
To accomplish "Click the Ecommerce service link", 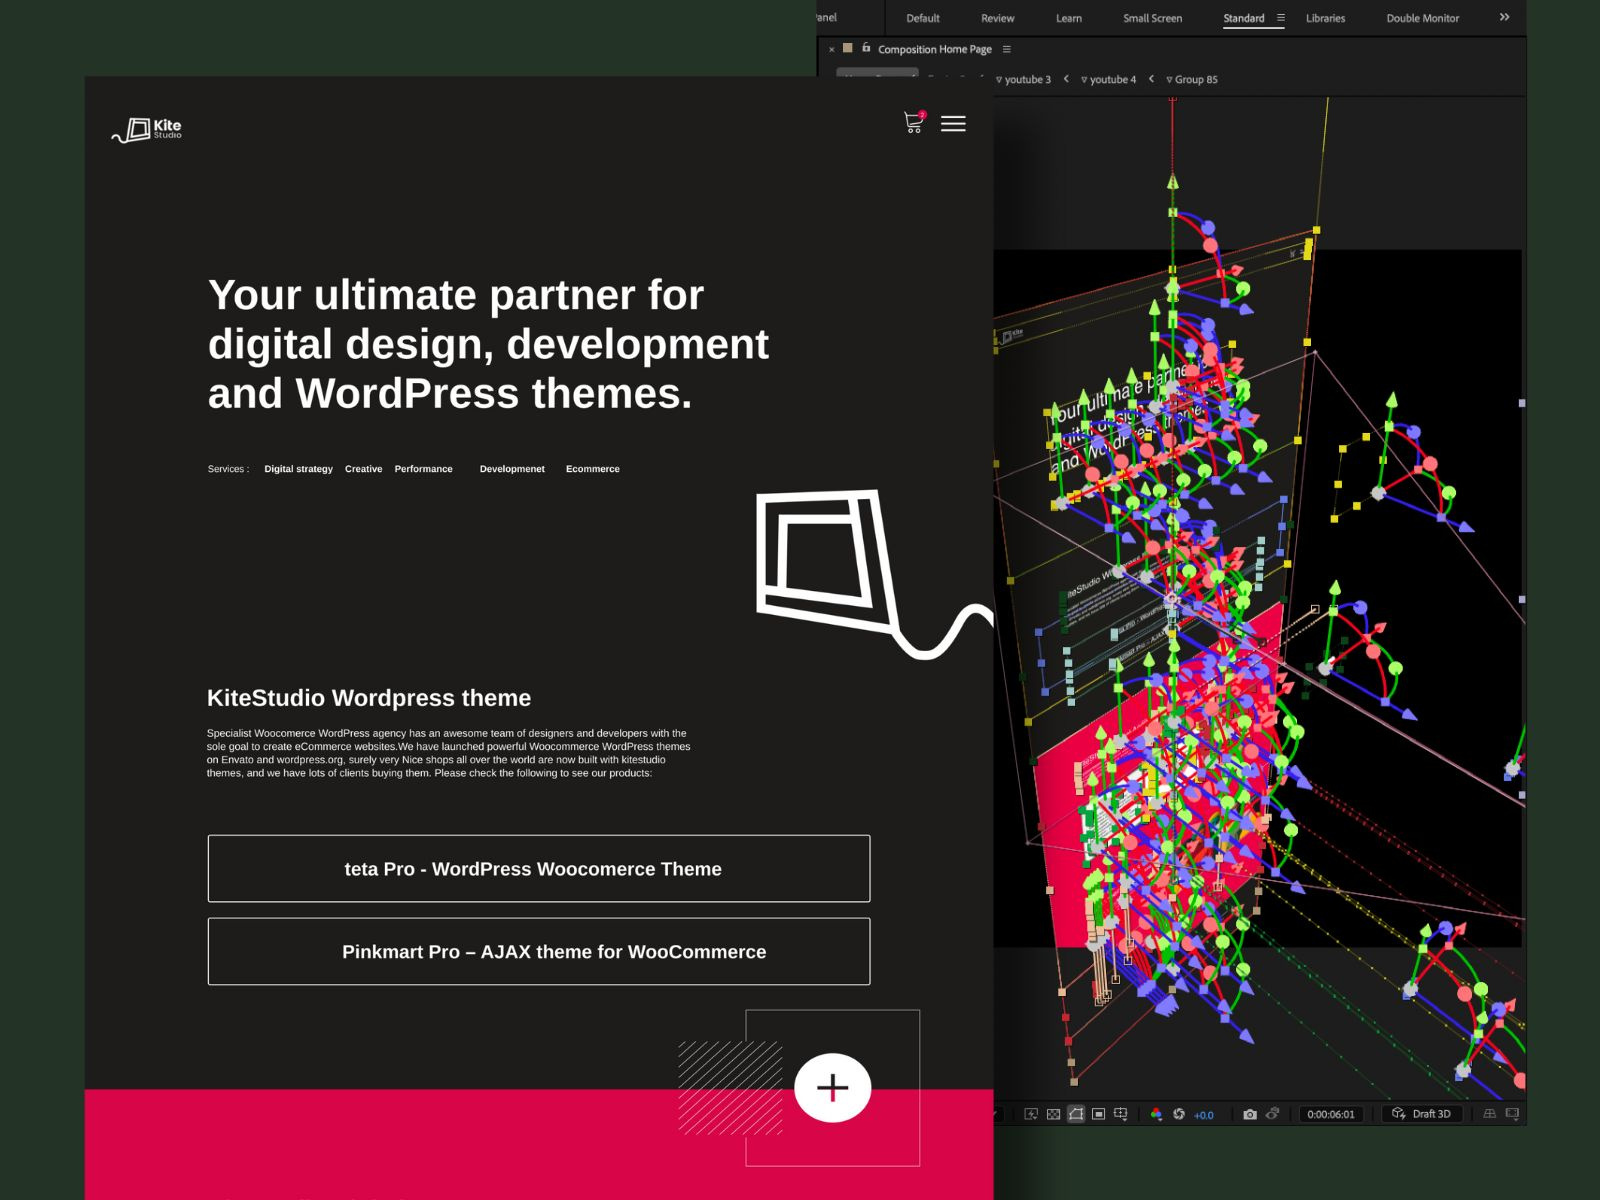I will [593, 469].
